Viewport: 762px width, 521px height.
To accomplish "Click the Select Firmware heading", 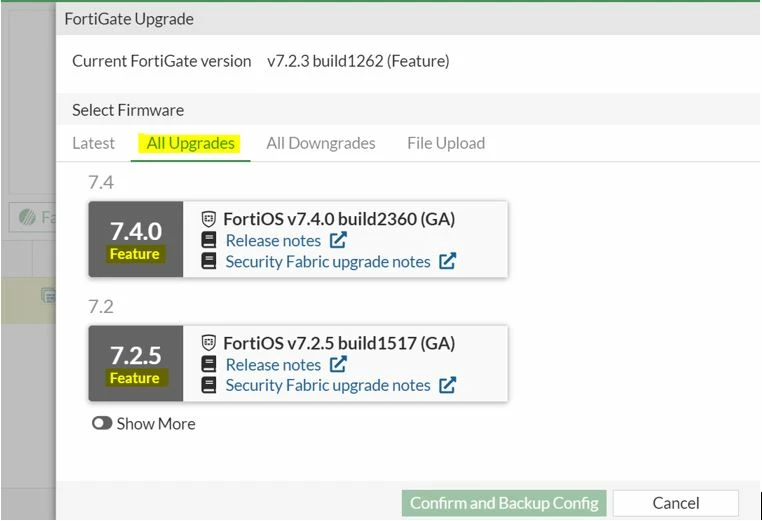I will [128, 110].
